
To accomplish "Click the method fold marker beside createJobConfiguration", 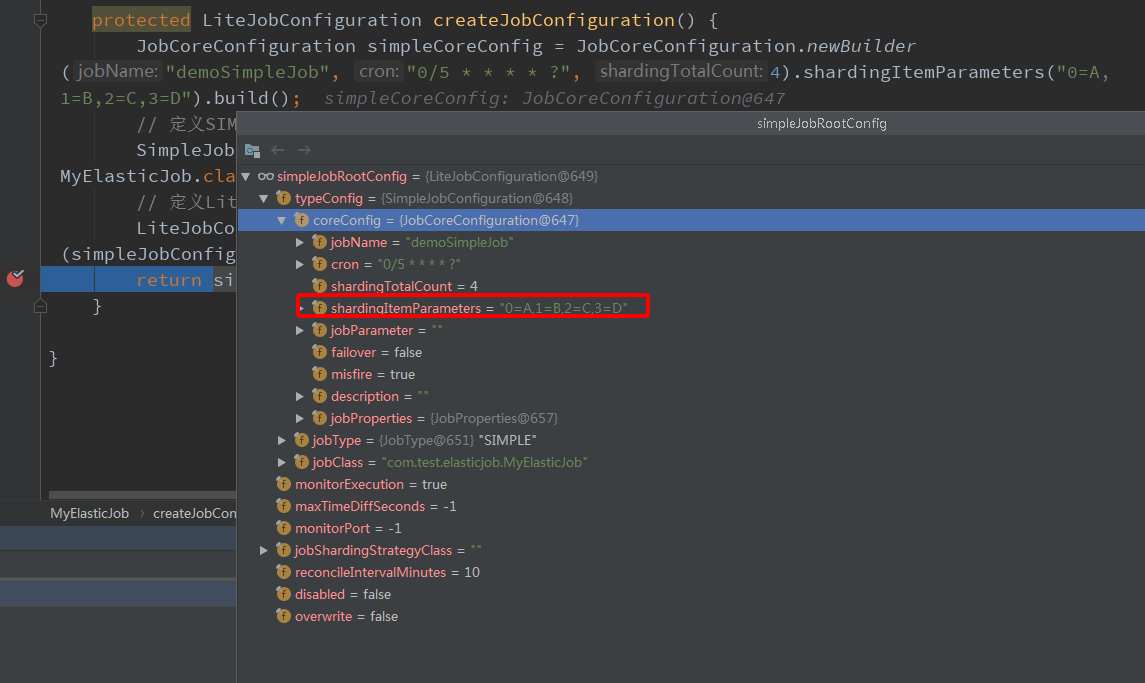I will pos(40,20).
